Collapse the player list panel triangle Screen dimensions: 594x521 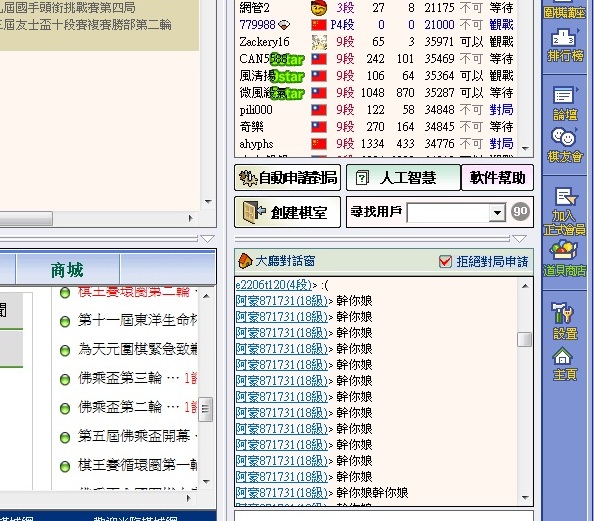519,239
